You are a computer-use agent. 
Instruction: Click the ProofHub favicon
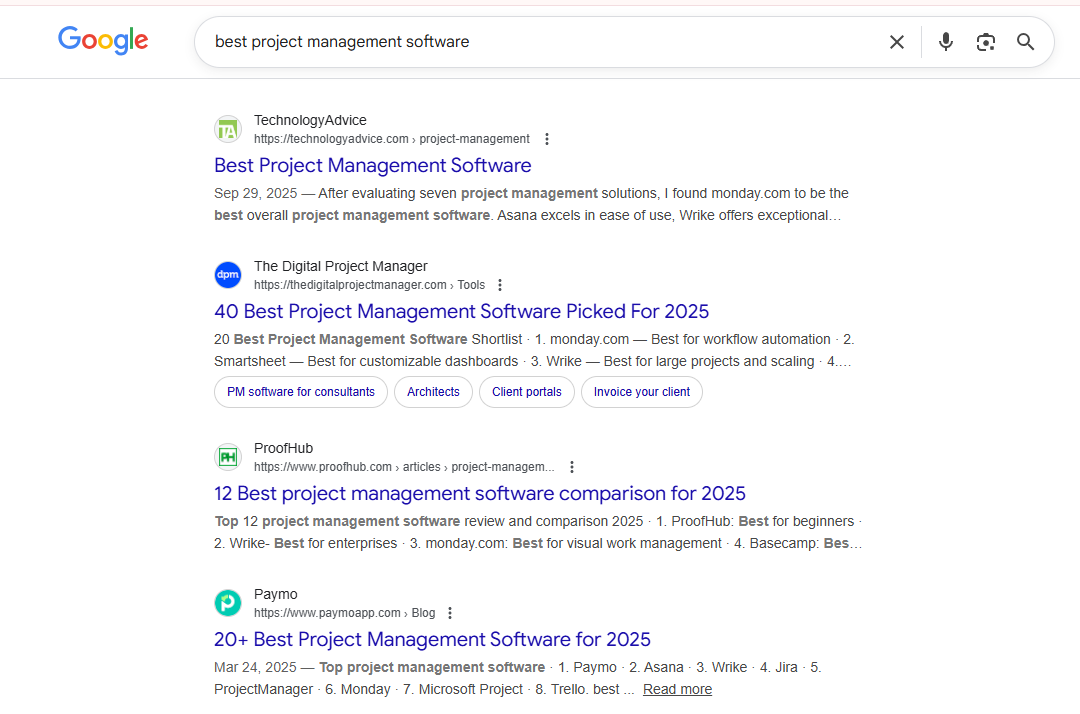[x=228, y=456]
